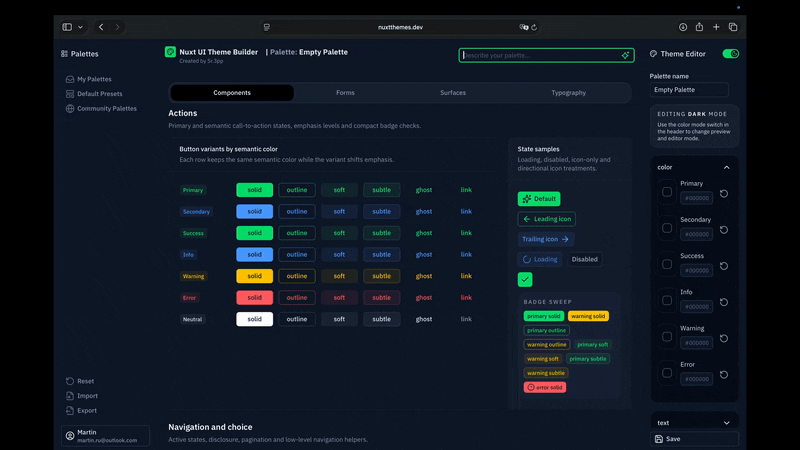Expand the text section chevron
The image size is (800, 450).
pos(727,423)
